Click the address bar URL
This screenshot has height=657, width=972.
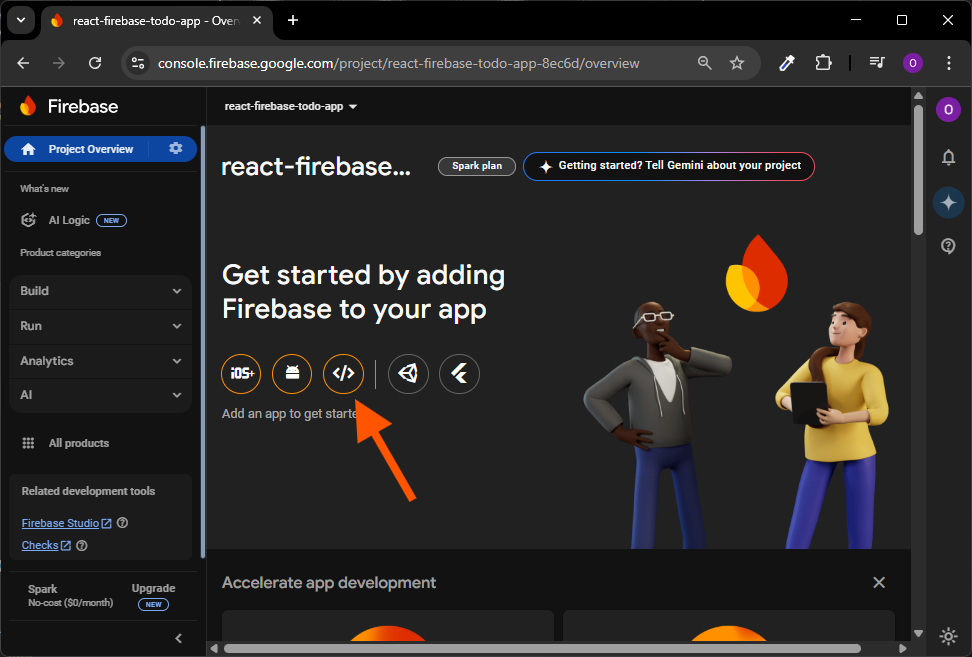pos(398,63)
